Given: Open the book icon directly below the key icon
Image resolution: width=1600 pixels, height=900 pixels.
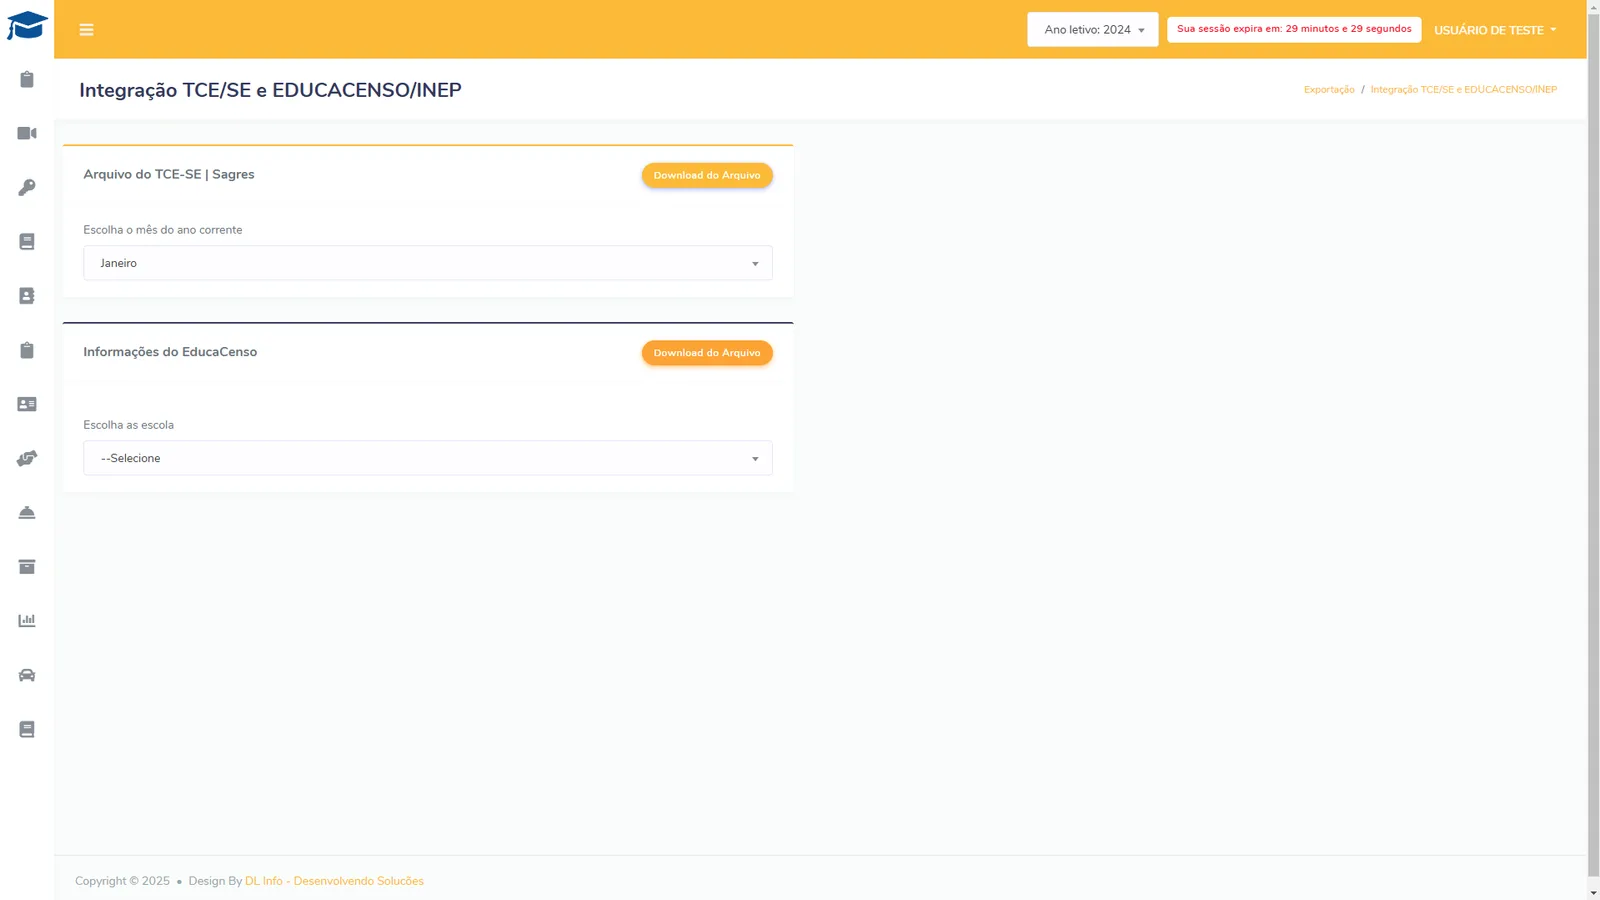Looking at the screenshot, I should (x=27, y=241).
